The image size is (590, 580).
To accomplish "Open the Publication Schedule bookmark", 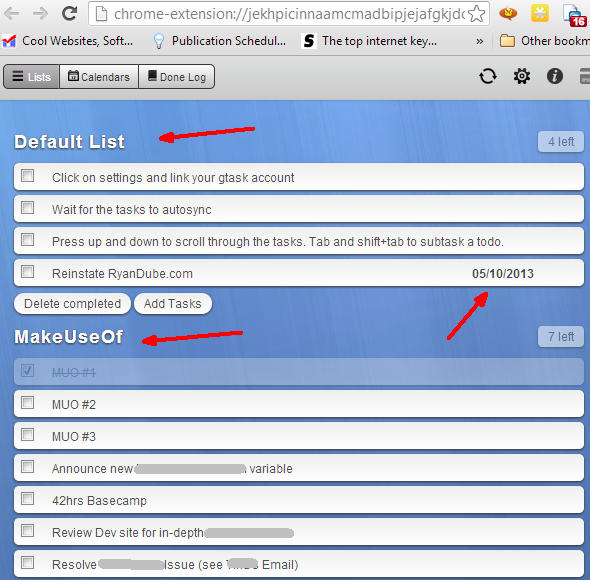I will click(220, 41).
